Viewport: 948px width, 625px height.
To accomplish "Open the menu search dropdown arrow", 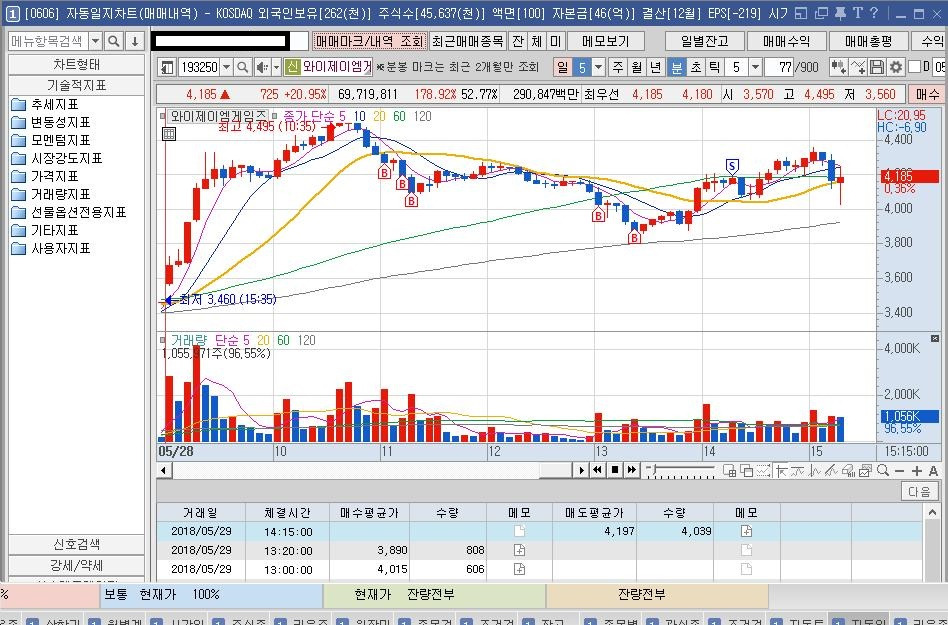I will (96, 41).
